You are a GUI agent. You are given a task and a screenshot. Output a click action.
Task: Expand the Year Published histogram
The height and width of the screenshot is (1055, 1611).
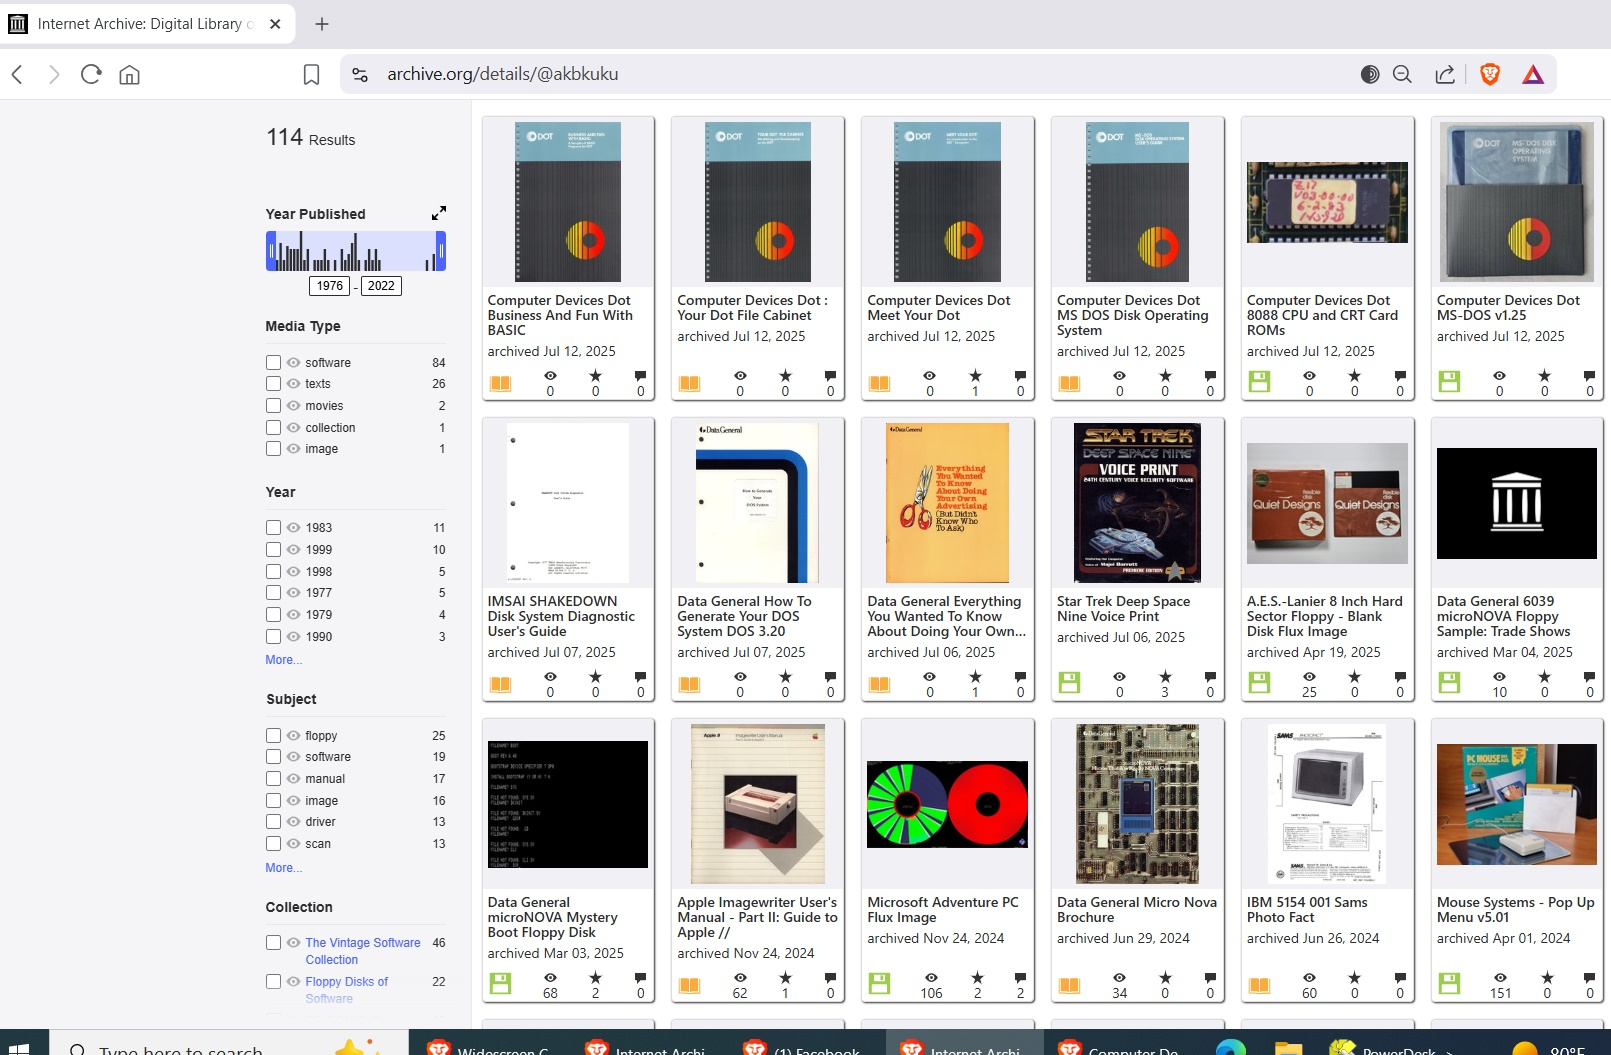coord(439,213)
